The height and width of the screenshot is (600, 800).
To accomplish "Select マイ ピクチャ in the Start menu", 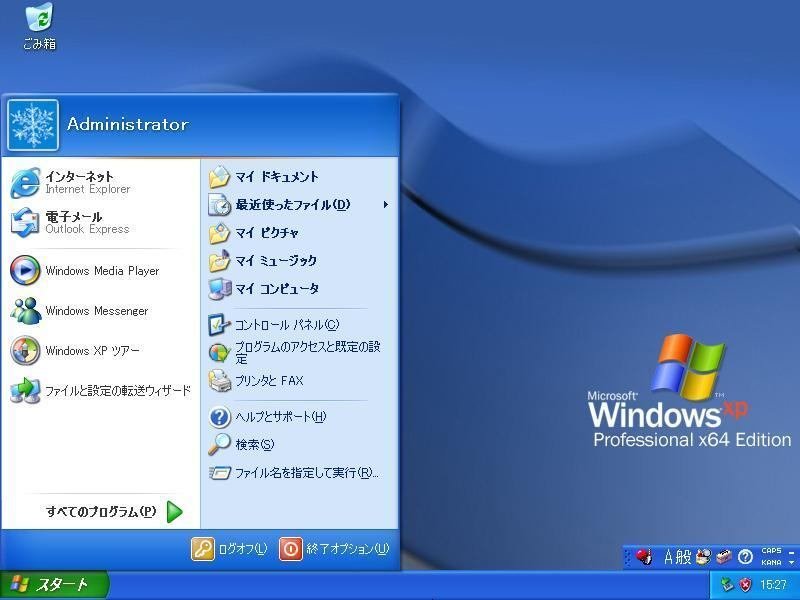I will (x=265, y=232).
